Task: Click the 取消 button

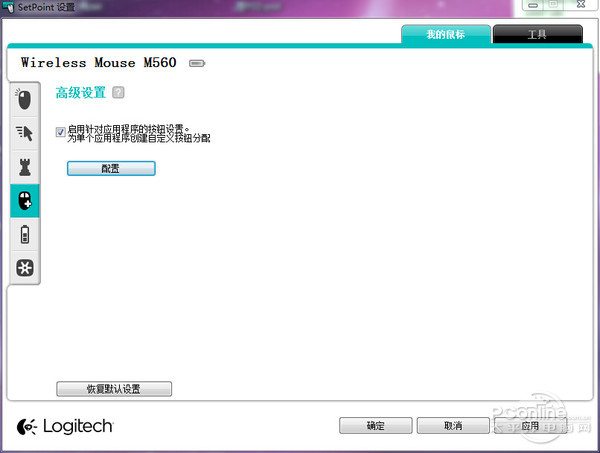Action: coord(453,425)
